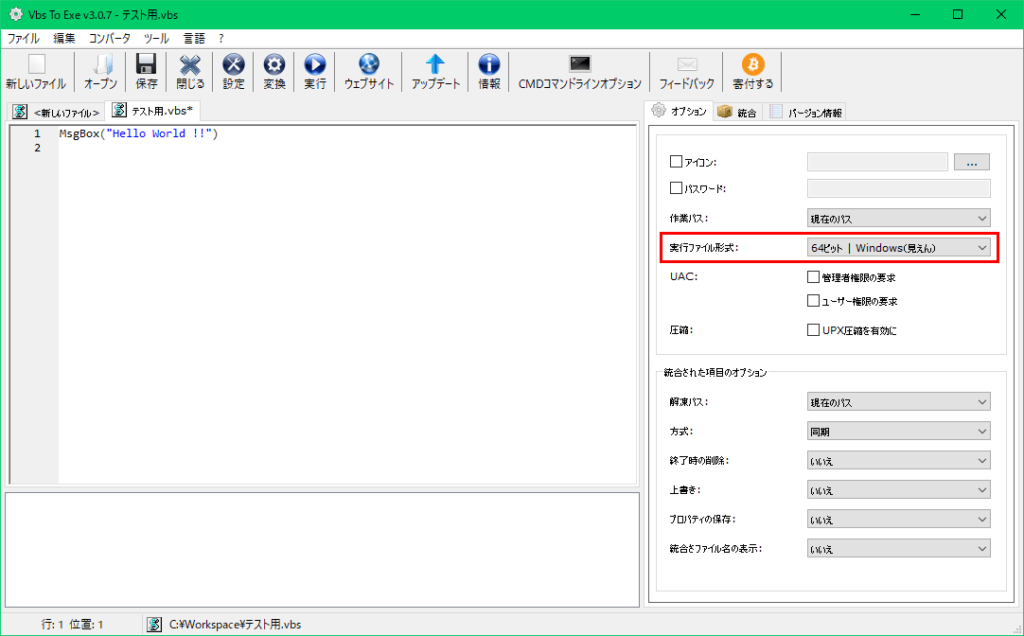Open the プロパティの保存 dropdown

(x=899, y=519)
